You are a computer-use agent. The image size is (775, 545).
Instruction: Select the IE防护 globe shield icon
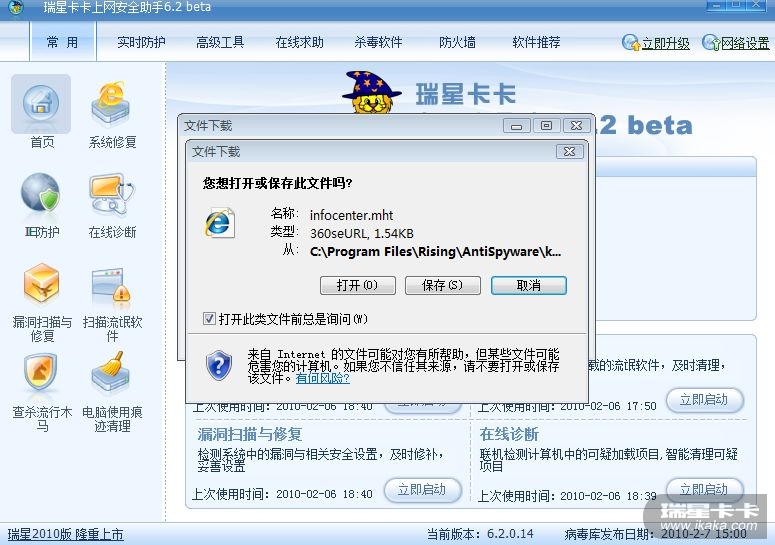41,193
